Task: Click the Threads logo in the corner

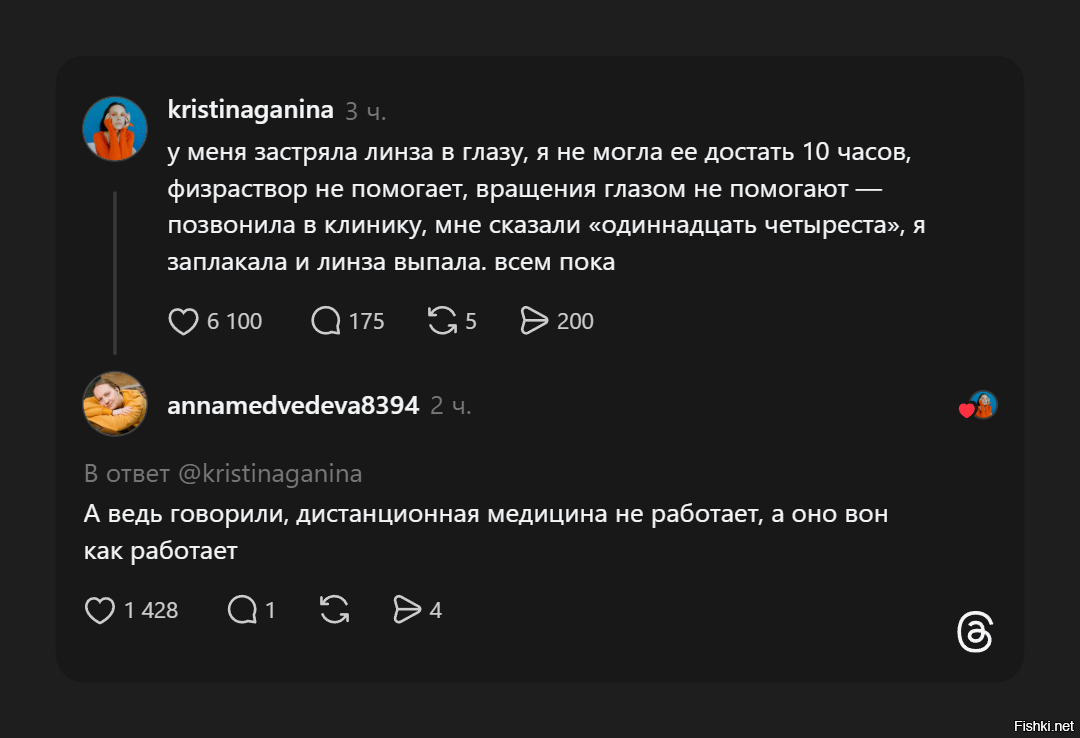Action: [975, 633]
